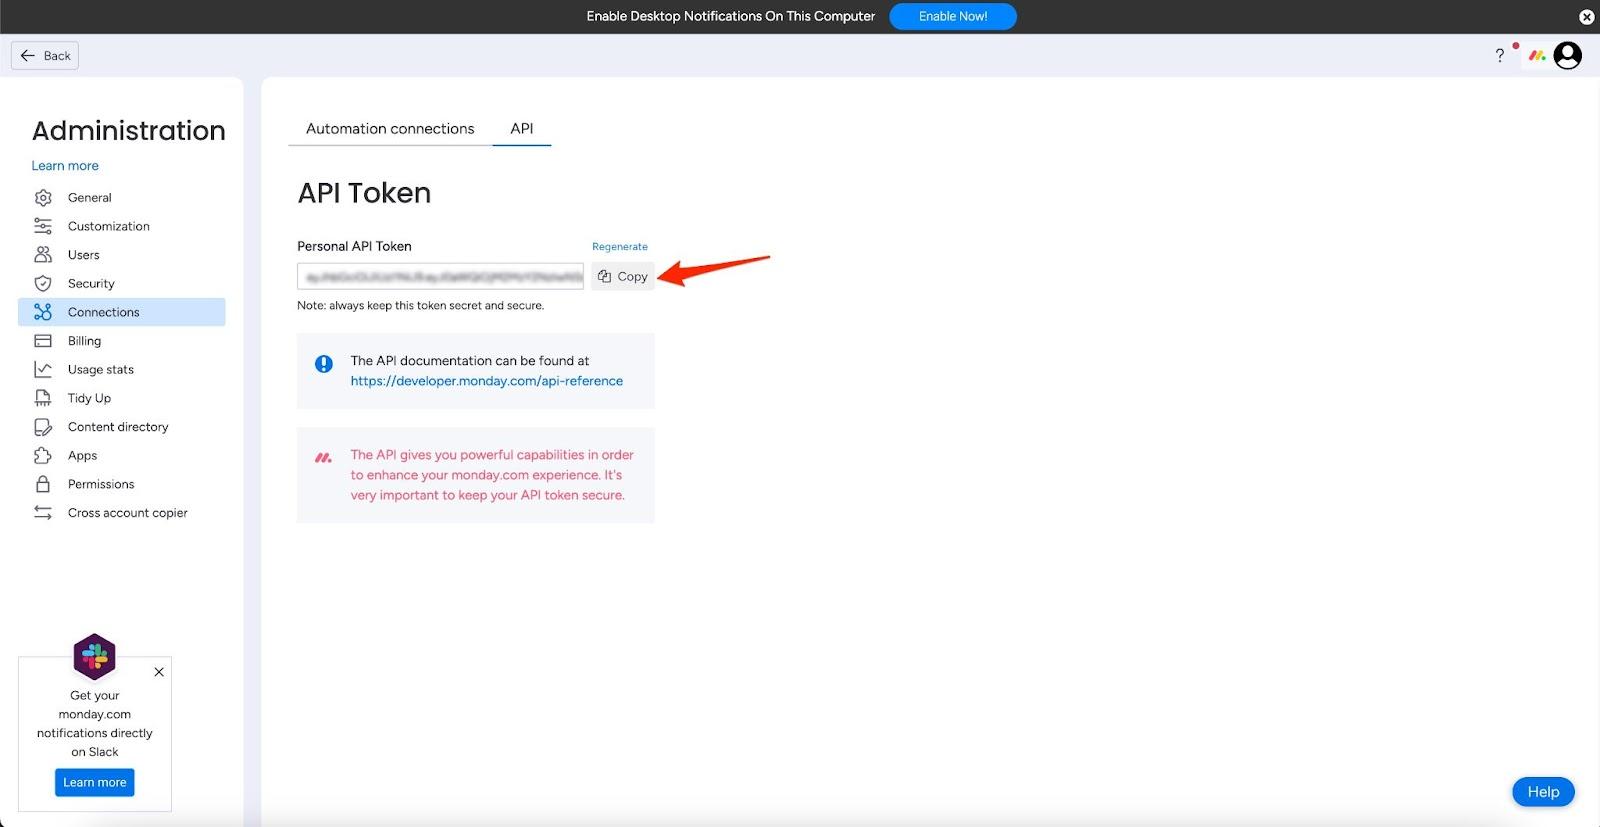
Task: Click the Users people icon
Action: pyautogui.click(x=43, y=255)
